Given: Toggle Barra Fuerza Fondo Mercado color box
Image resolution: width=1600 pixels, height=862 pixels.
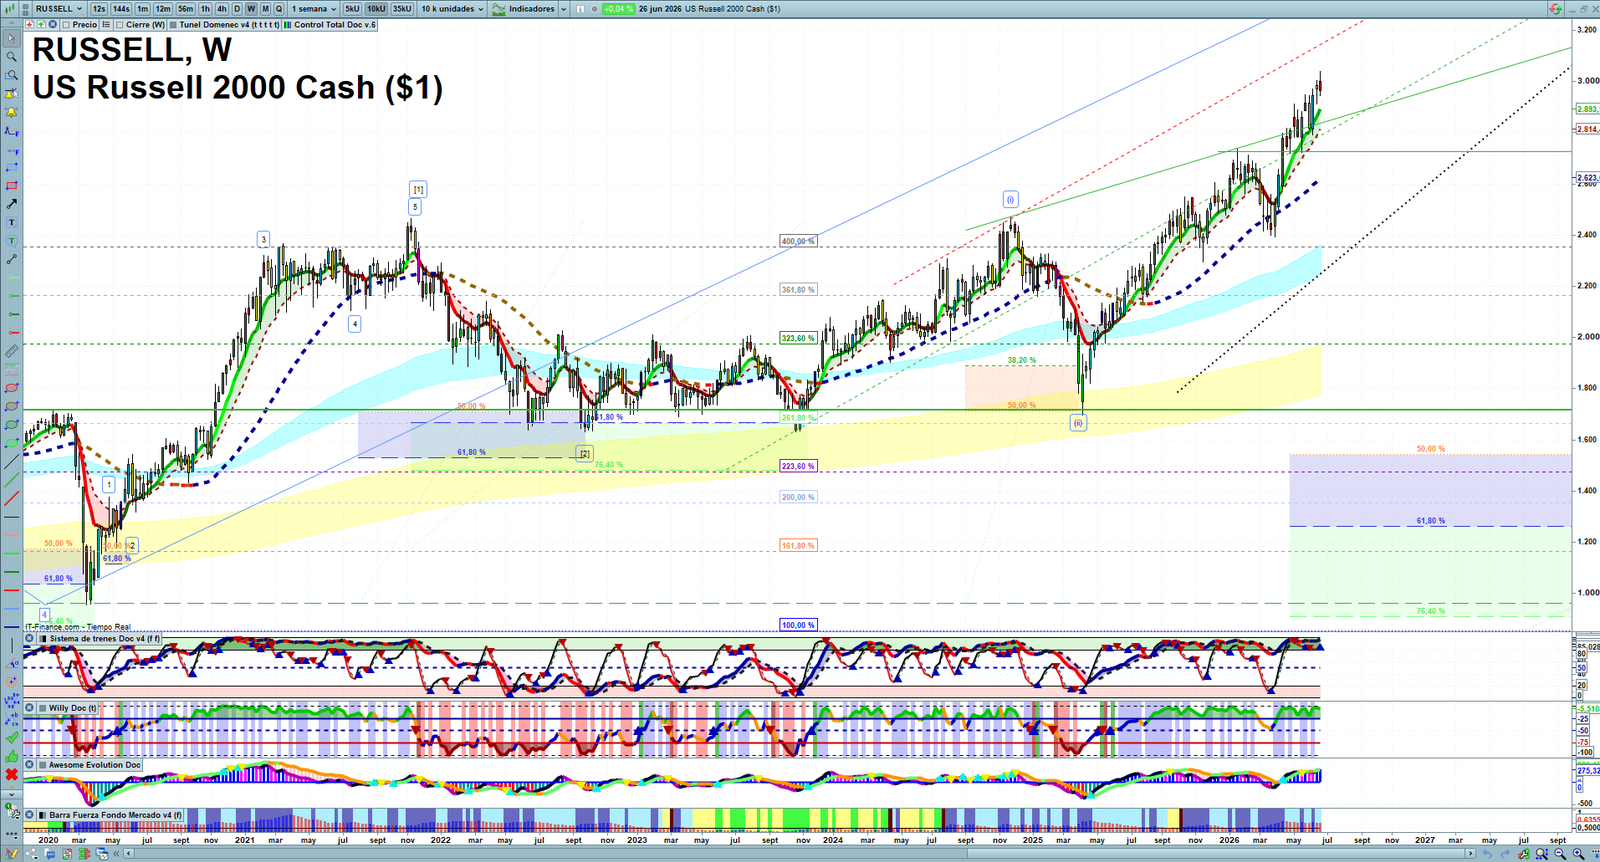Looking at the screenshot, I should click(43, 815).
